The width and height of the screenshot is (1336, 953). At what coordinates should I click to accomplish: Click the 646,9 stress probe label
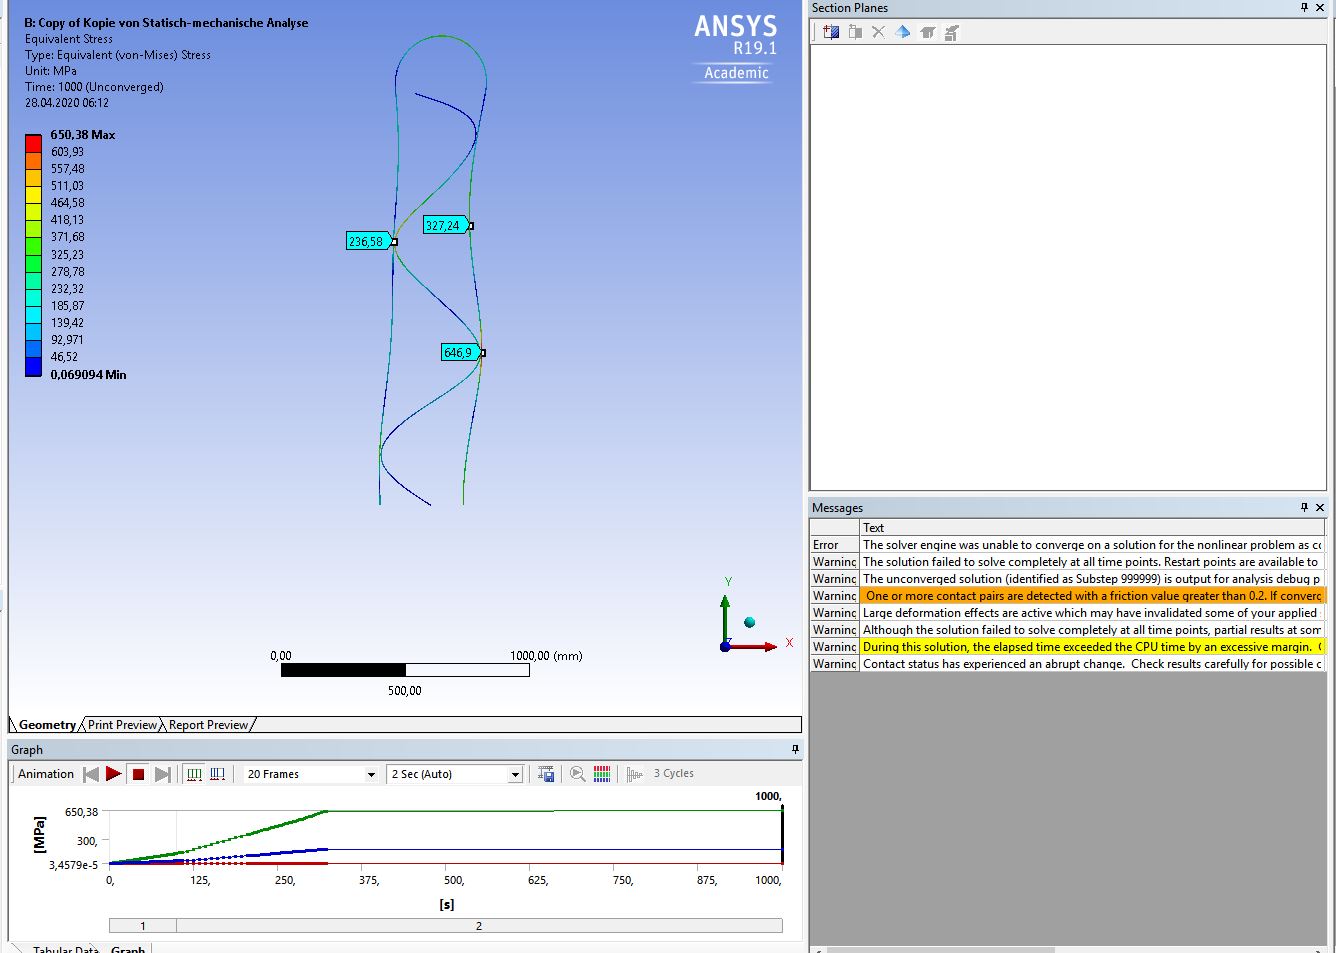point(459,352)
